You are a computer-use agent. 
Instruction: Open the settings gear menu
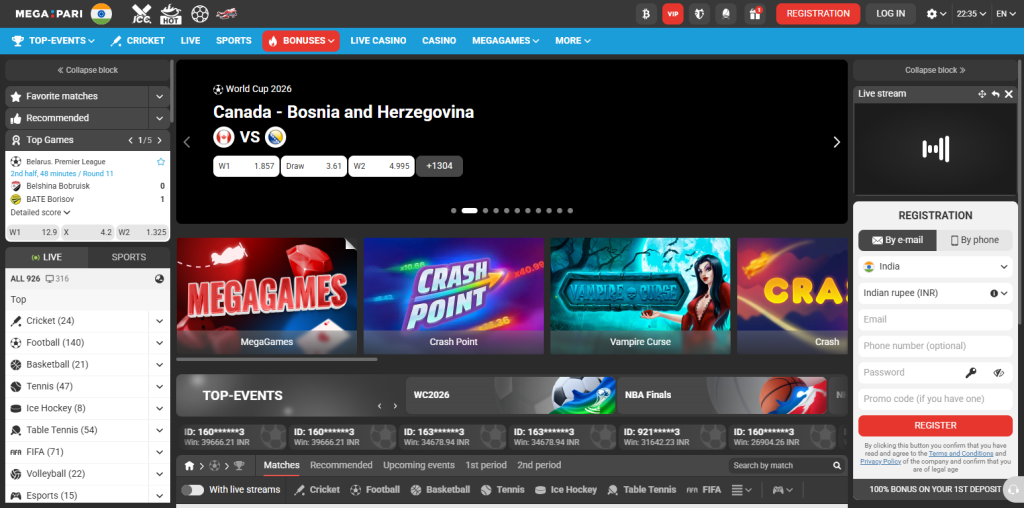(x=936, y=14)
